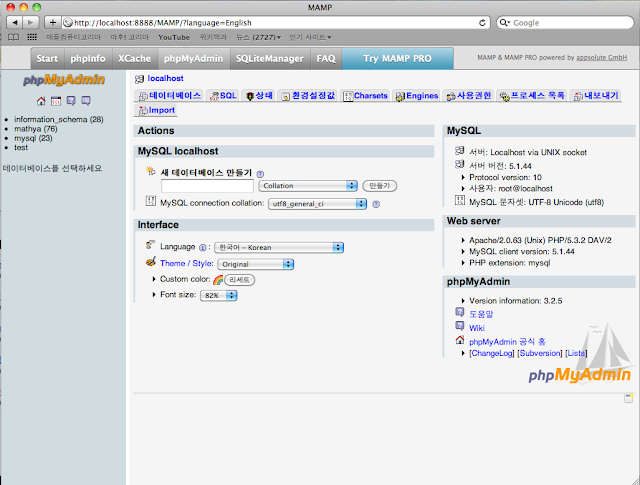The image size is (640, 485).
Task: Click the 리세트 reset color button
Action: point(240,280)
